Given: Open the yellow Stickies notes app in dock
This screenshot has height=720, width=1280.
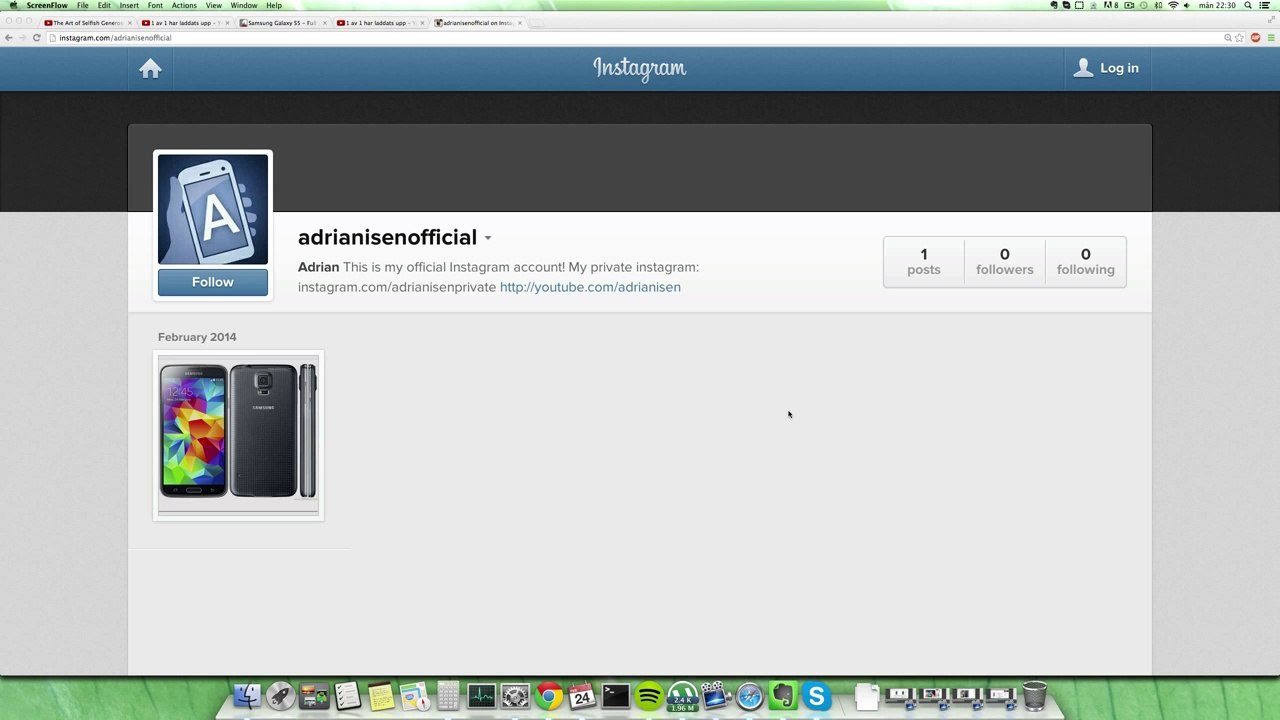Looking at the screenshot, I should click(381, 696).
